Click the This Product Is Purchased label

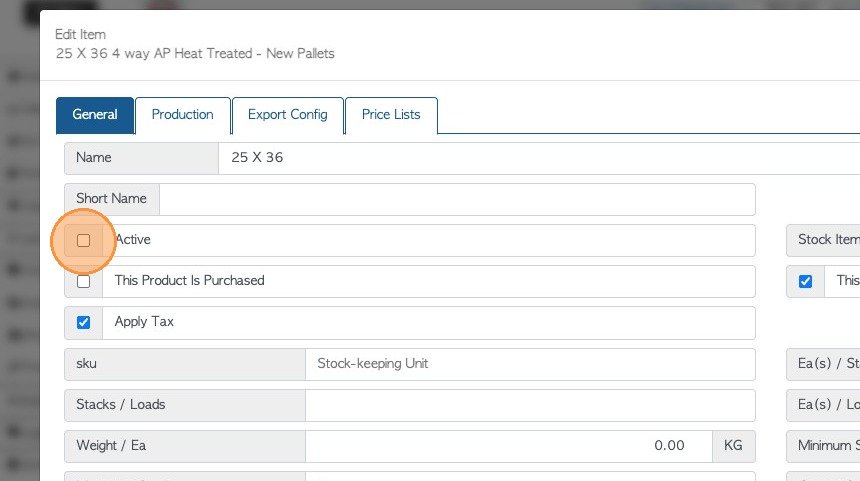(190, 281)
